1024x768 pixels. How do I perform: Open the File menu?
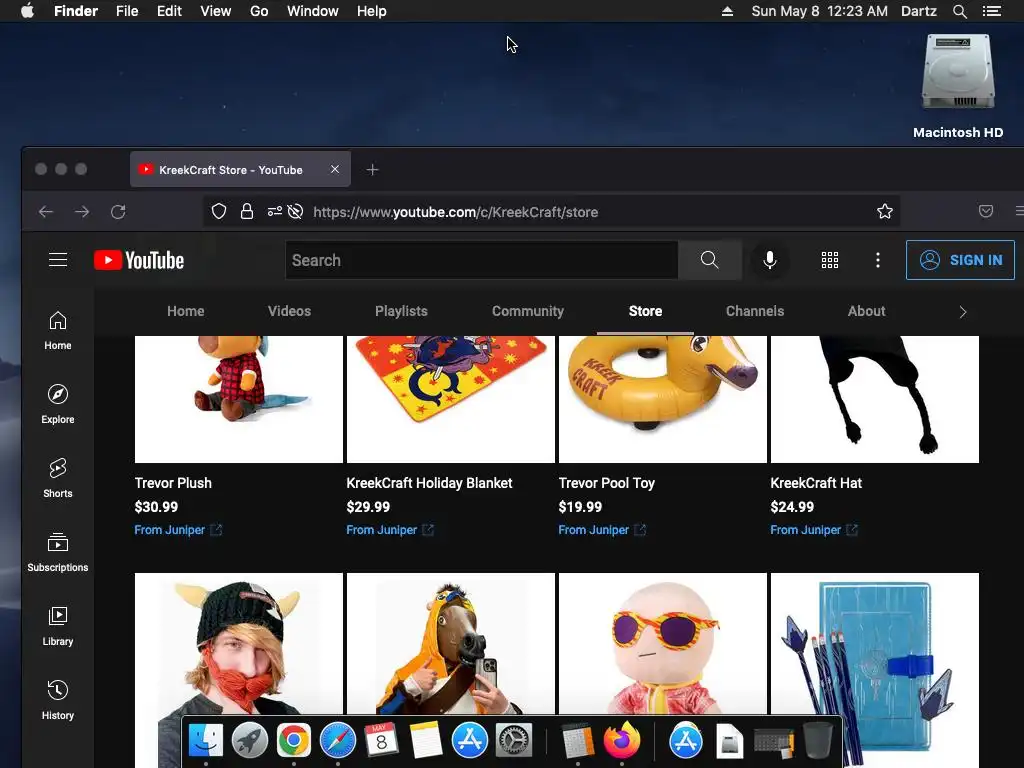(x=127, y=11)
